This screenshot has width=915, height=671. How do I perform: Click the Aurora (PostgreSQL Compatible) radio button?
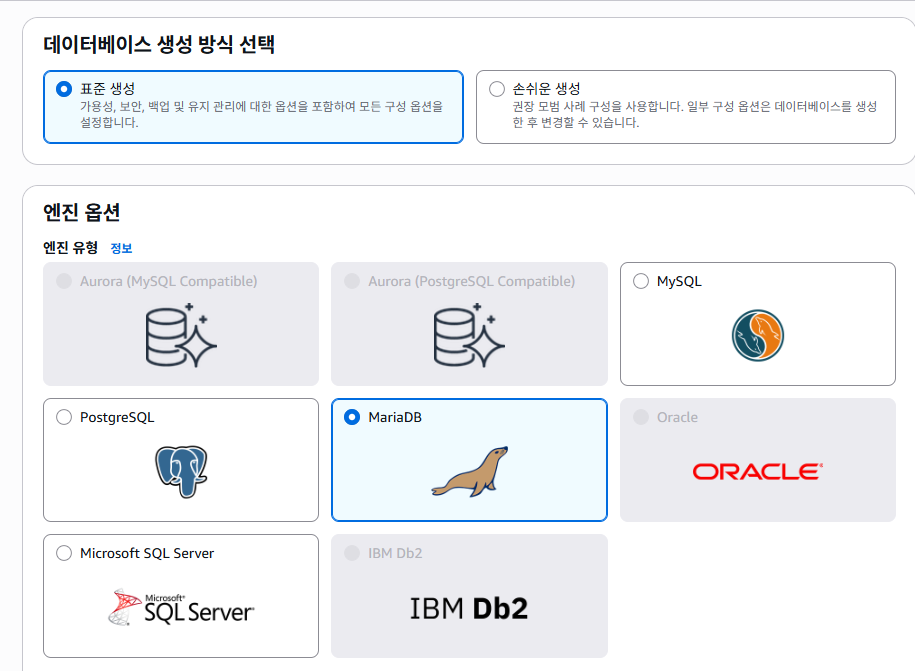point(352,281)
